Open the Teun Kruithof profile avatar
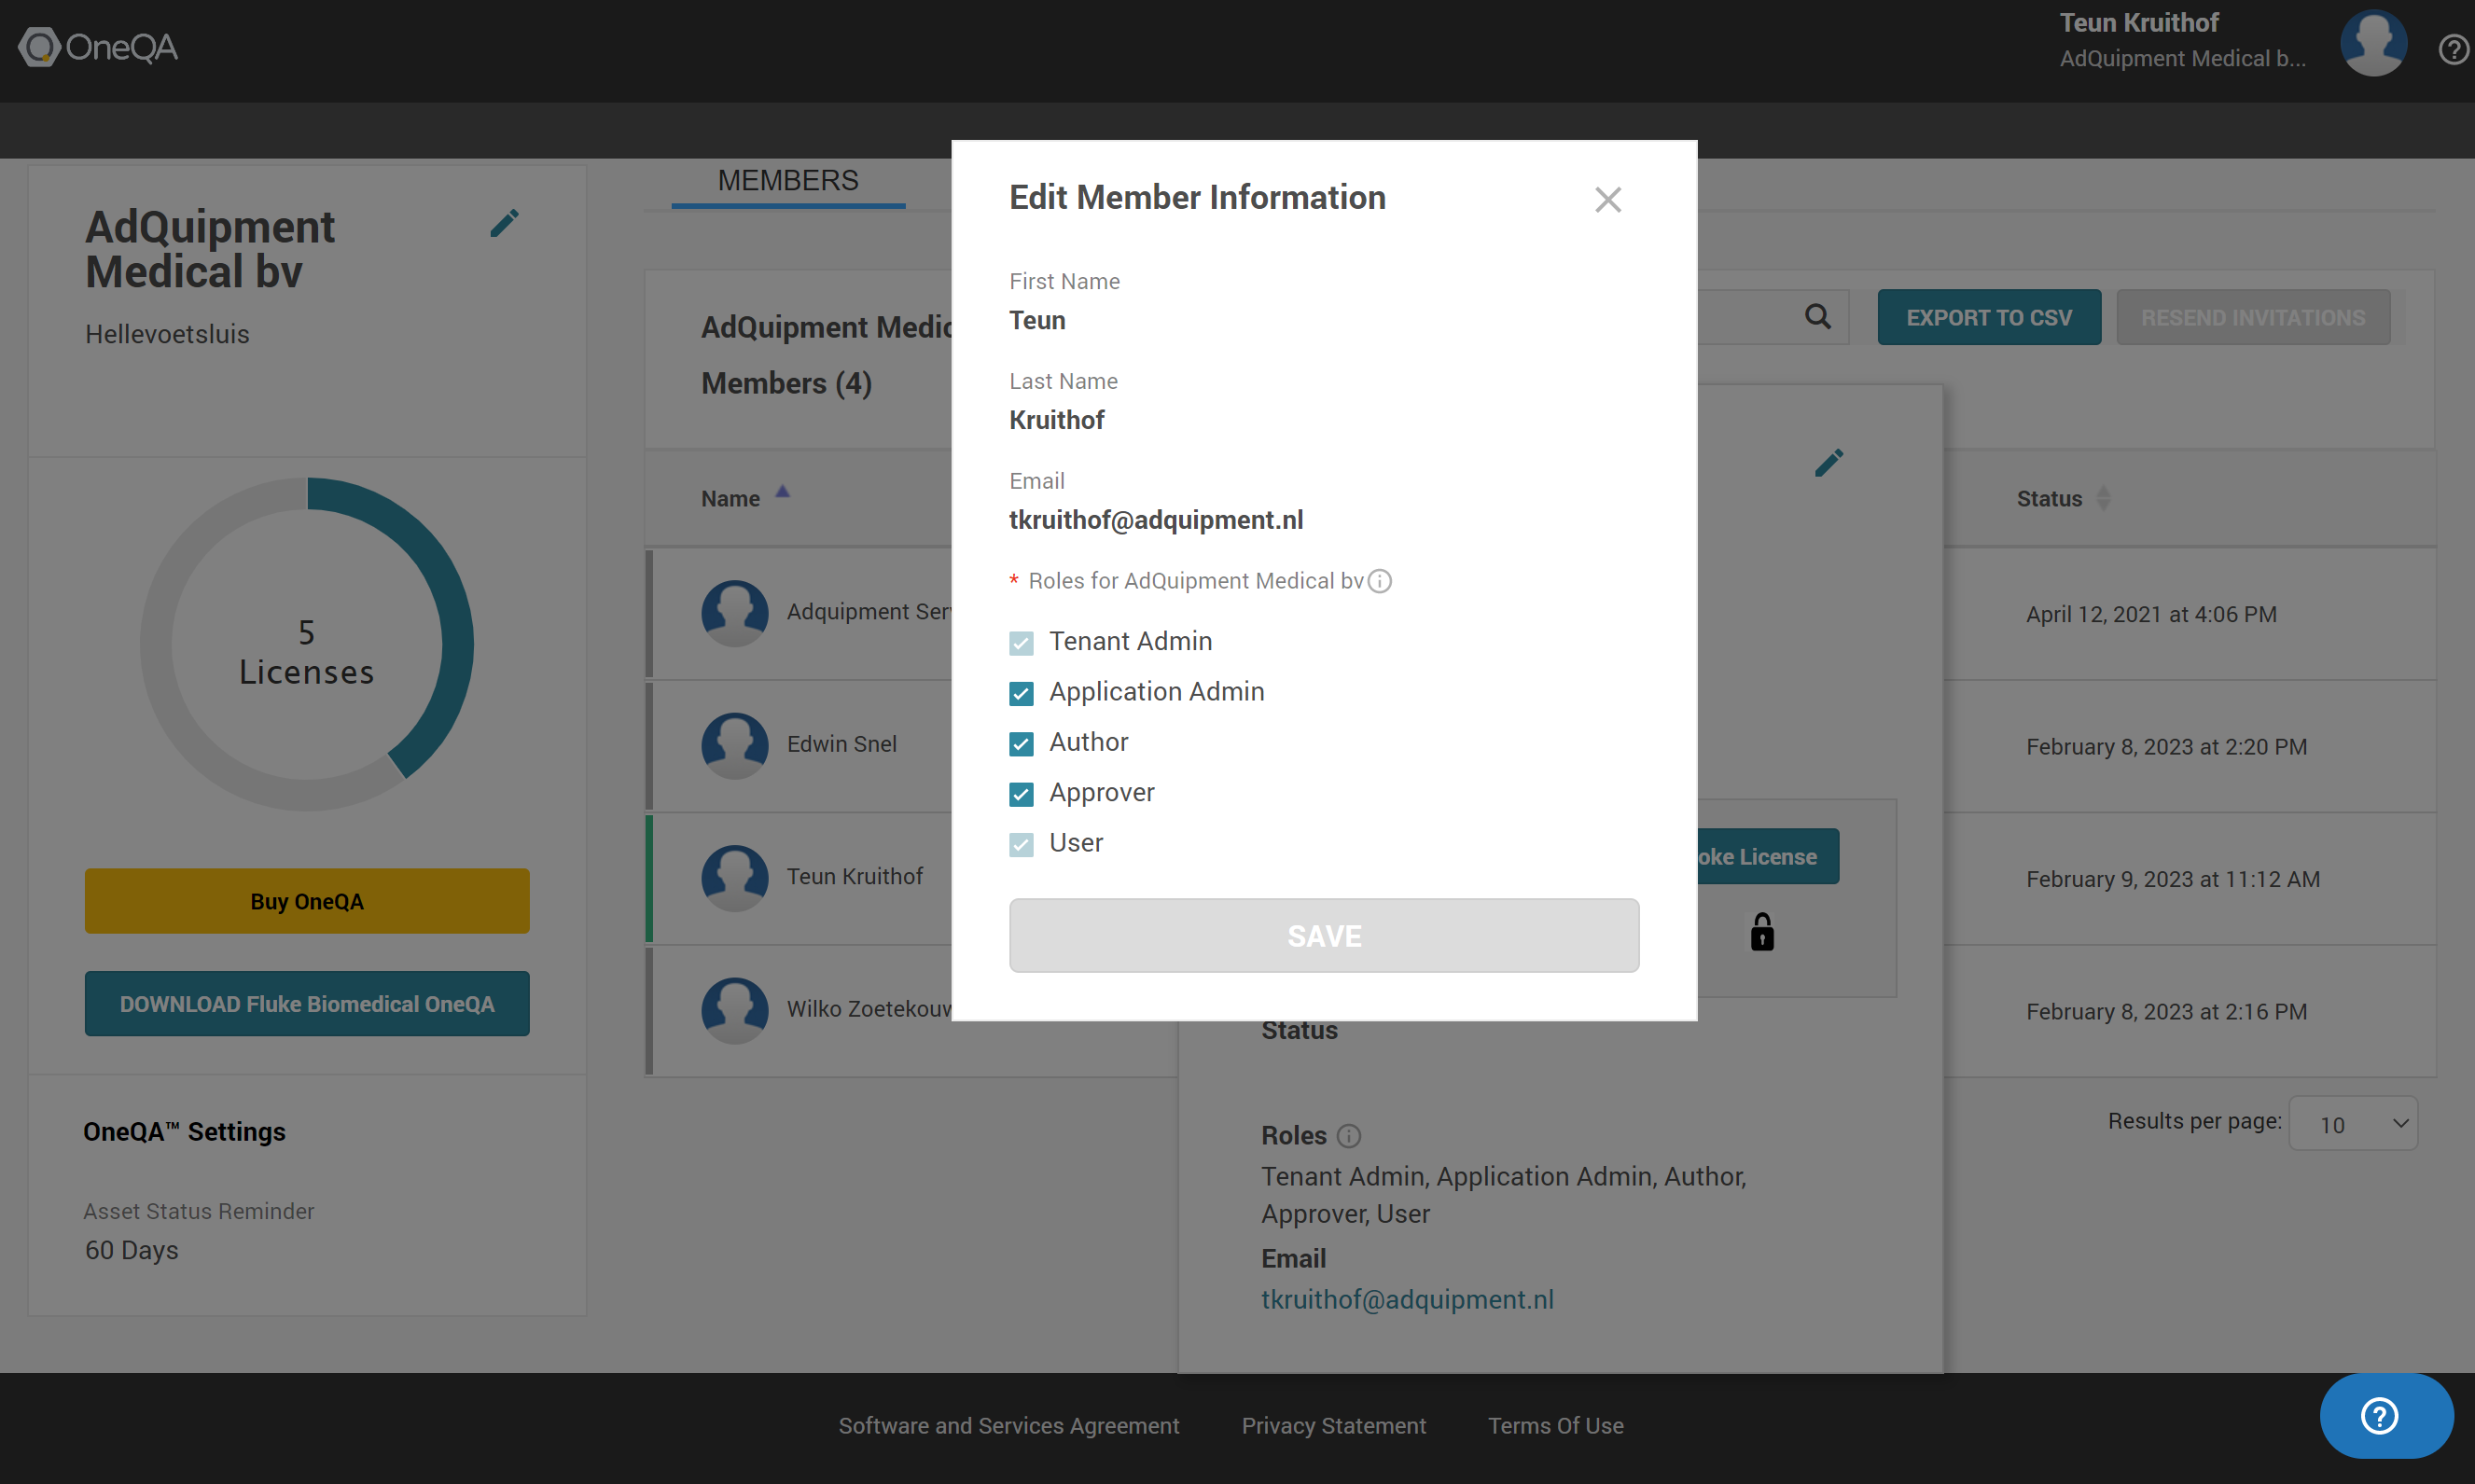 click(2373, 44)
